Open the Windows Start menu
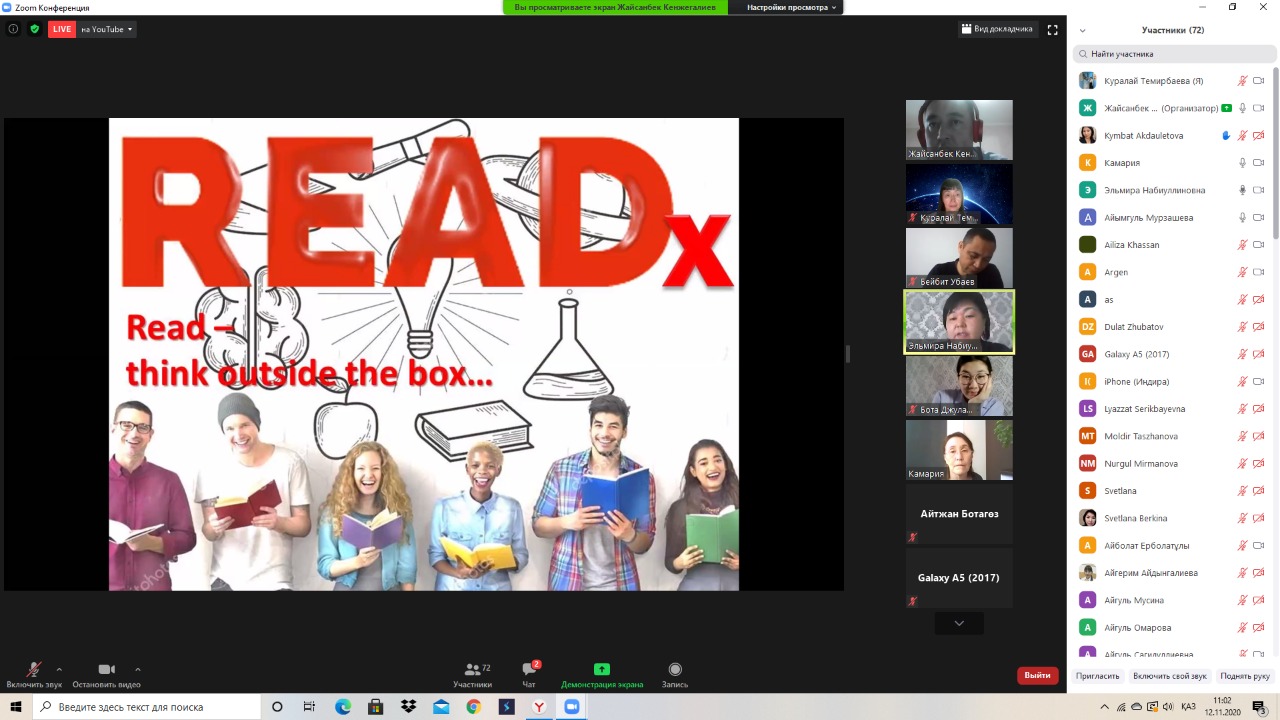Screen dimensions: 1280x720 pyautogui.click(x=16, y=707)
